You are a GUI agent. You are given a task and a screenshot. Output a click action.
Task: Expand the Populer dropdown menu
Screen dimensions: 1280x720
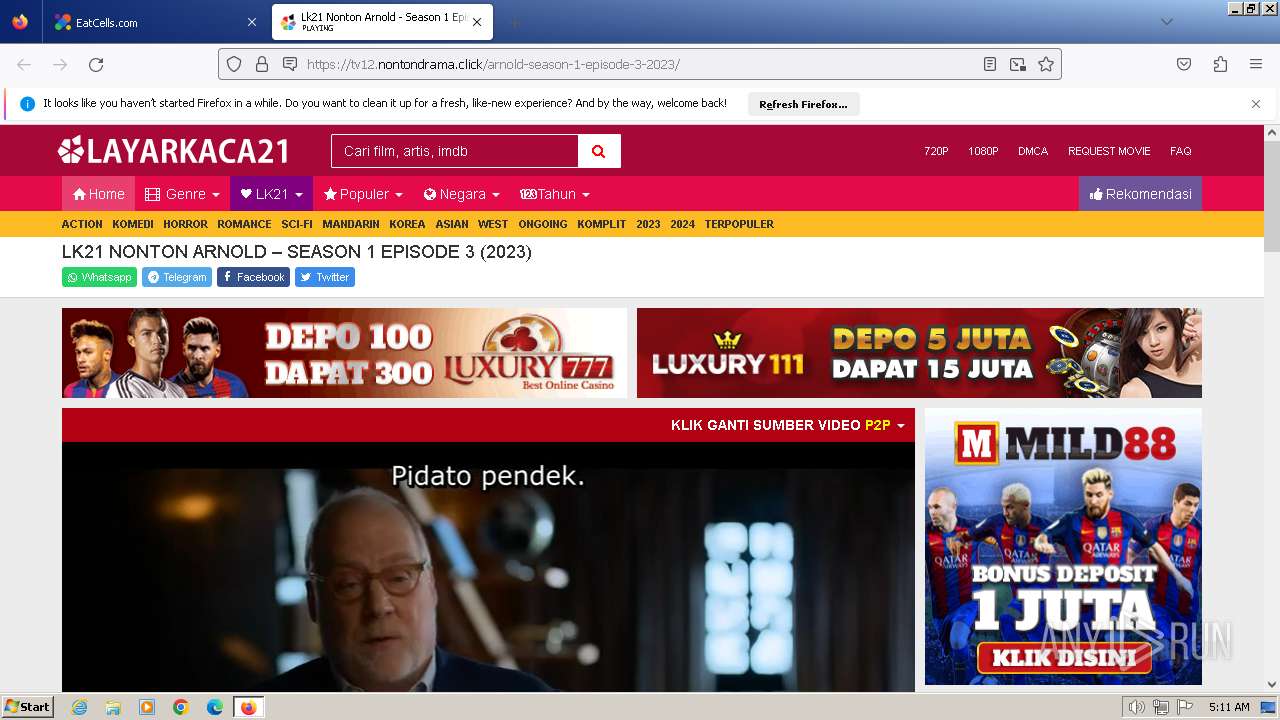click(x=363, y=194)
